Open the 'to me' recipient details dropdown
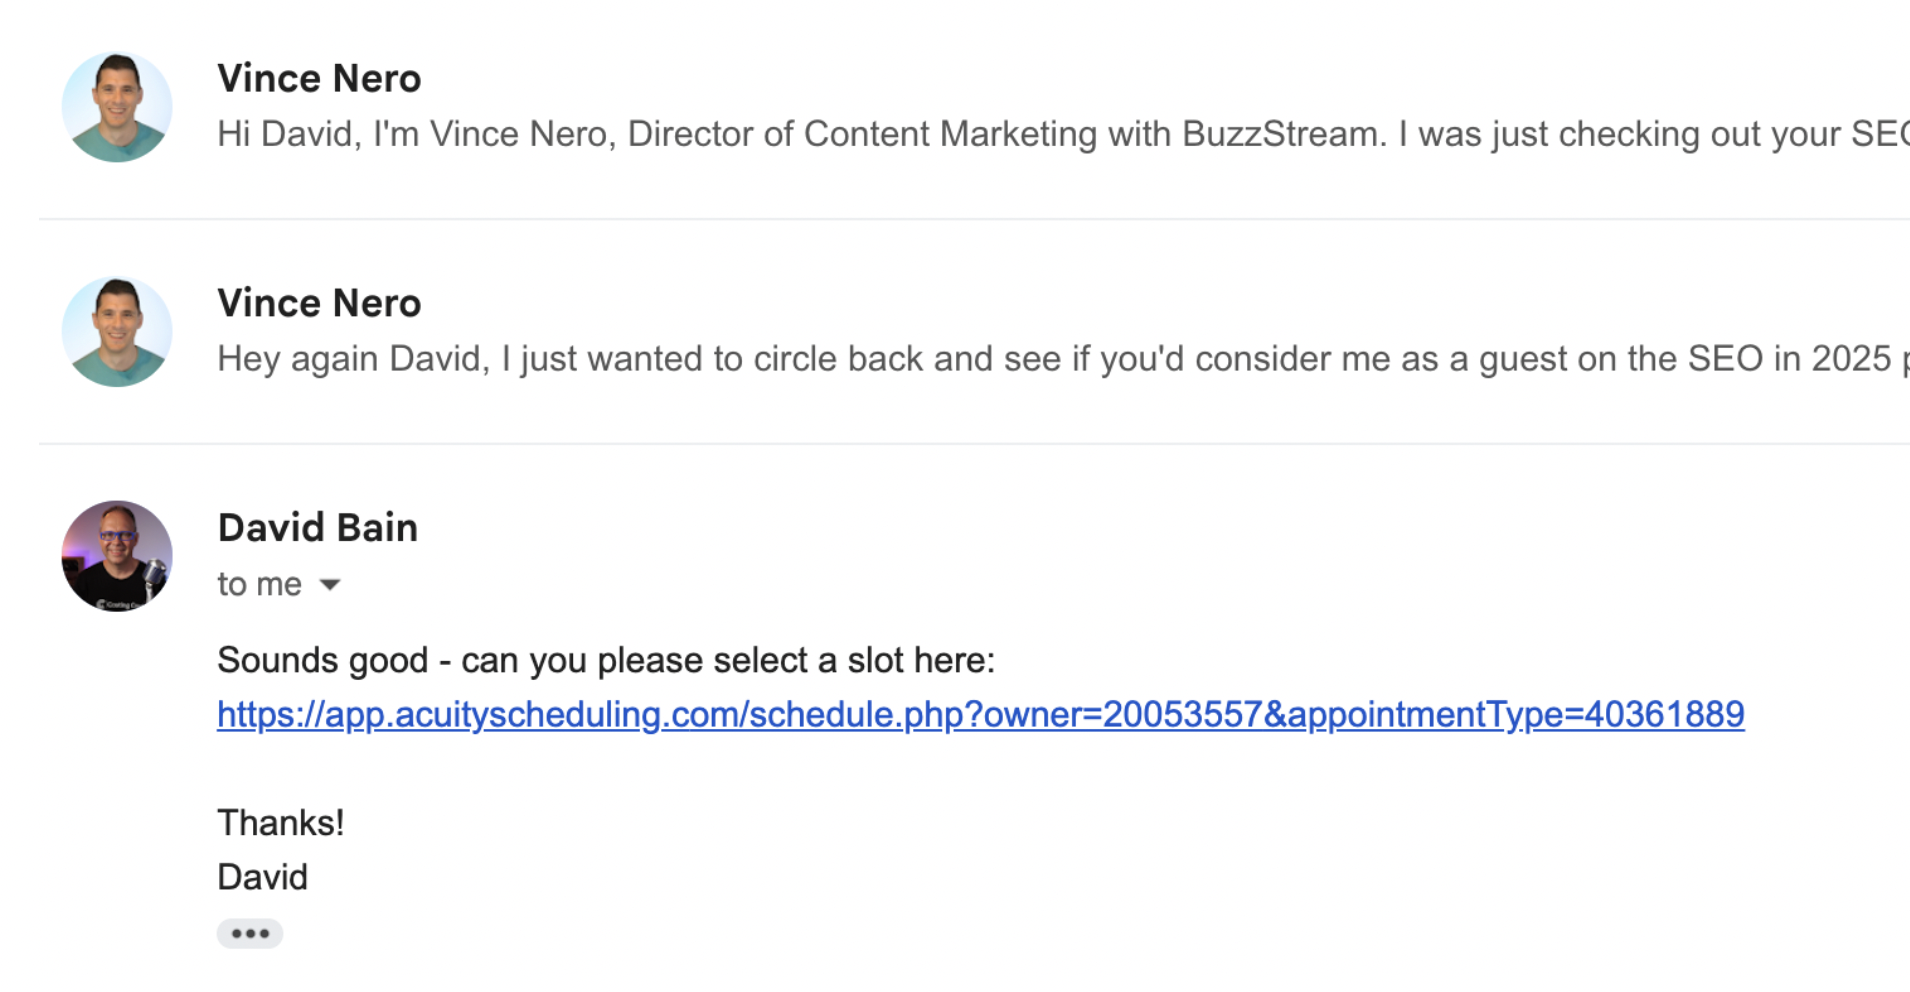The image size is (1910, 992). 331,584
